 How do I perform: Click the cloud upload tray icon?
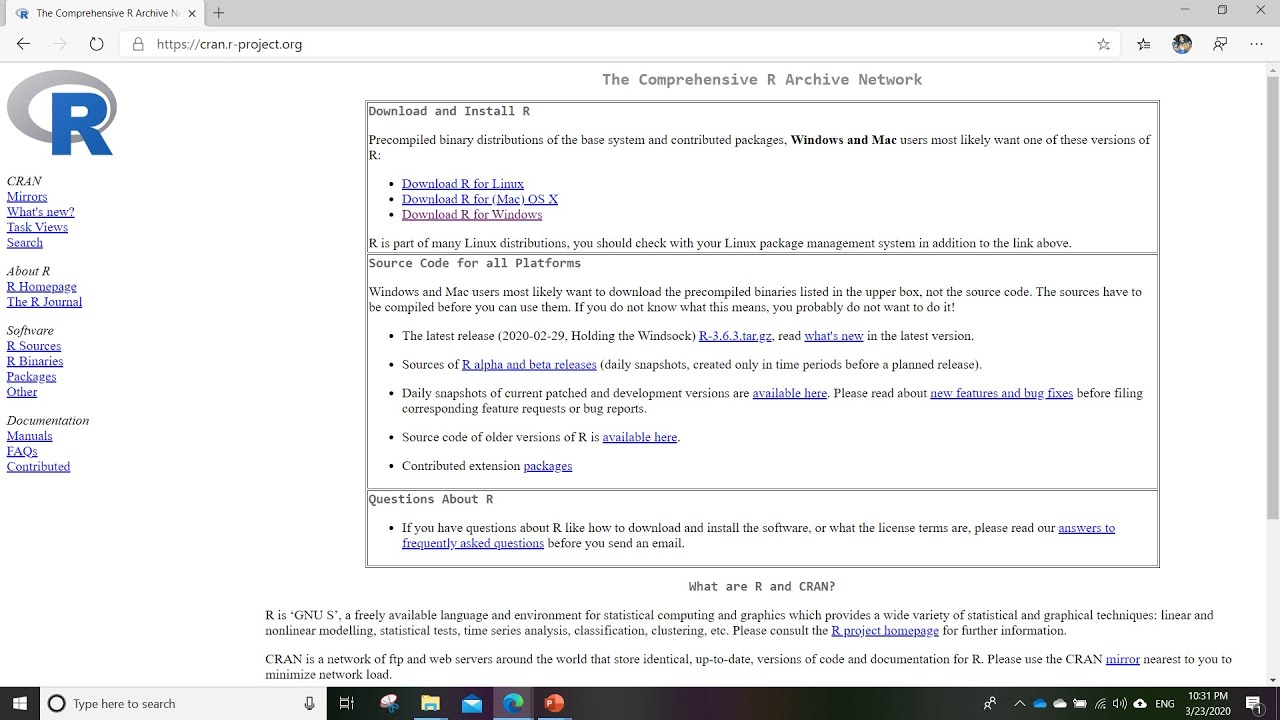pos(1140,704)
